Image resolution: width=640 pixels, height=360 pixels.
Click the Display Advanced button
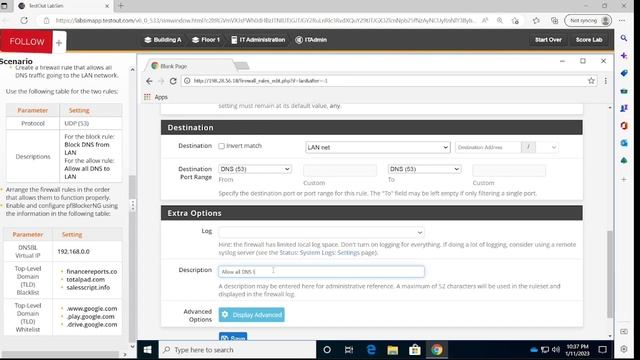[251, 315]
